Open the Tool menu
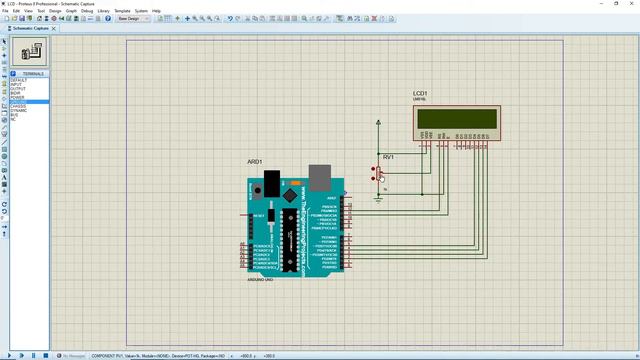 tap(41, 11)
